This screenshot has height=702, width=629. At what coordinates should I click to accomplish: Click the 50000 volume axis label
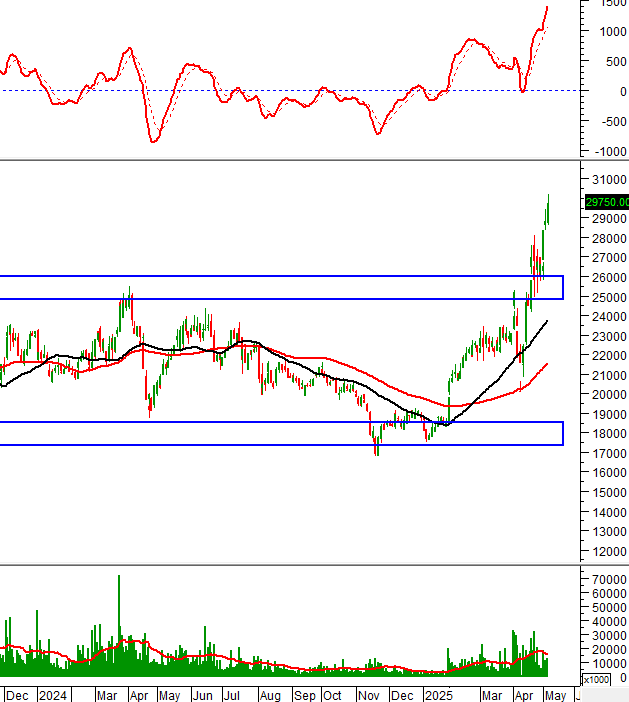(x=609, y=608)
